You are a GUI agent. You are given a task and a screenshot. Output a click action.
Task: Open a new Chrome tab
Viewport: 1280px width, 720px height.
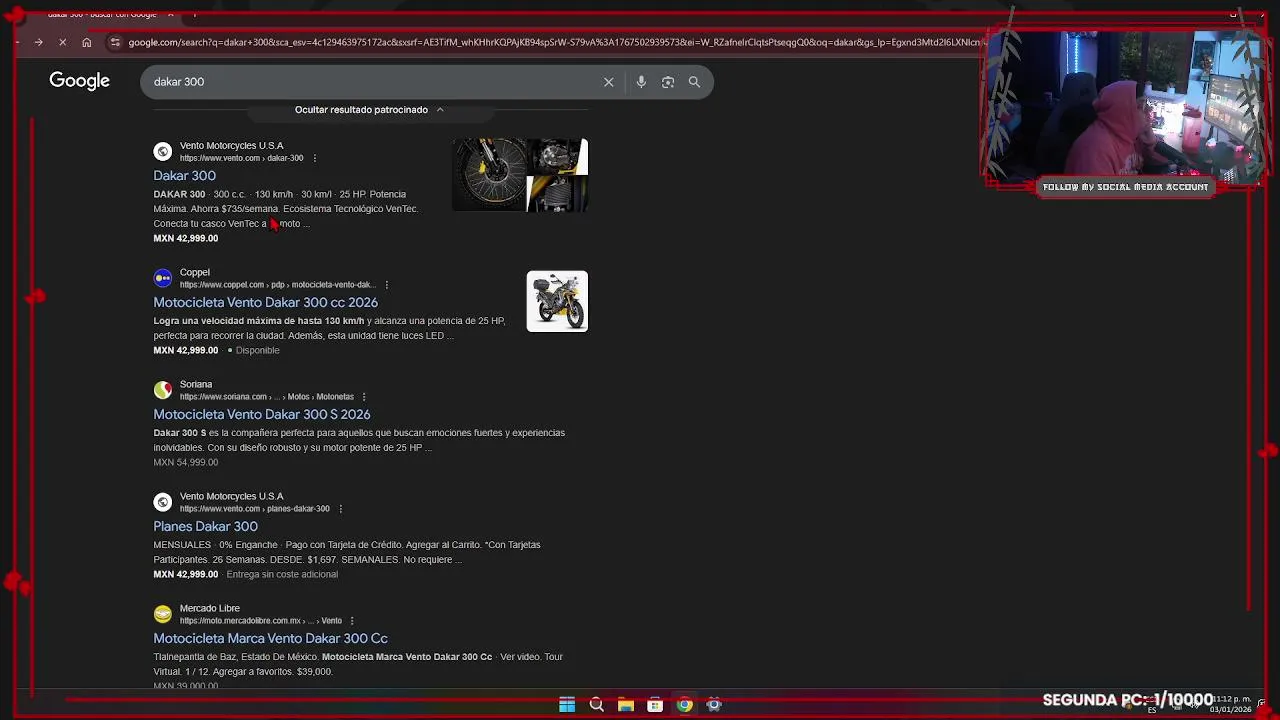[195, 15]
